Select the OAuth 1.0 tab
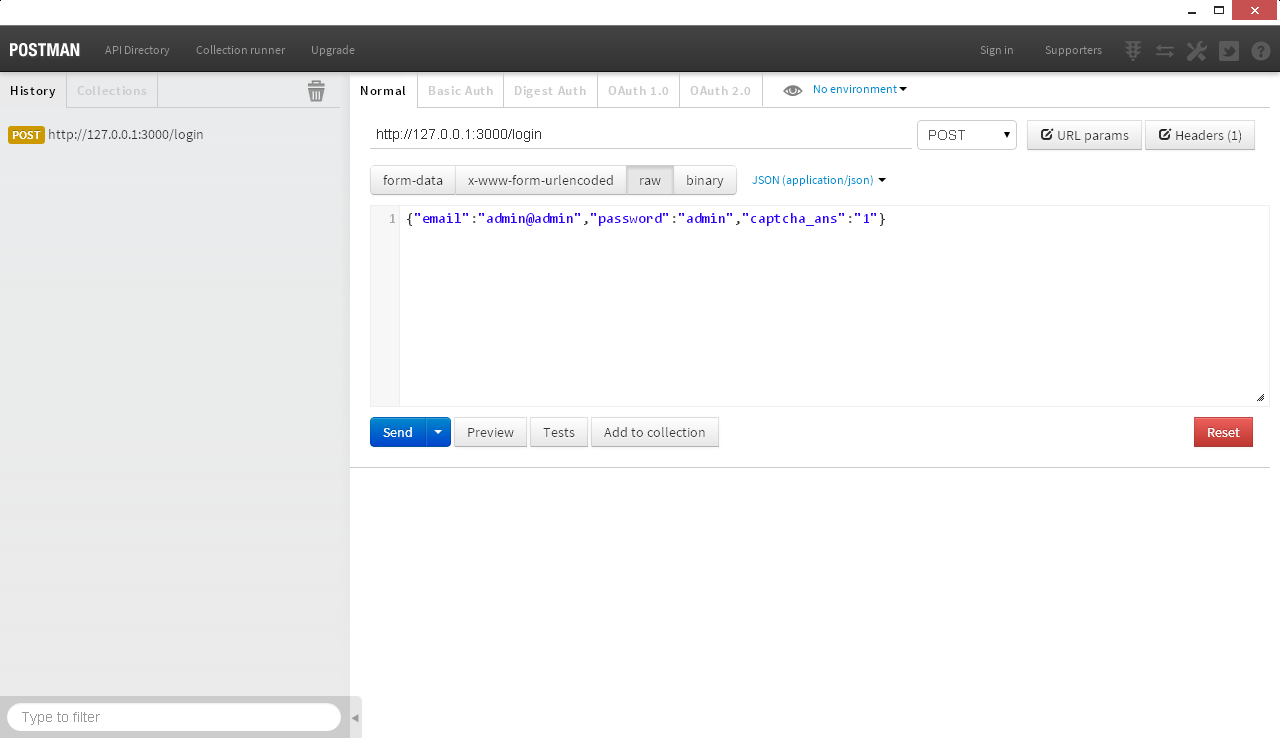 pyautogui.click(x=638, y=91)
